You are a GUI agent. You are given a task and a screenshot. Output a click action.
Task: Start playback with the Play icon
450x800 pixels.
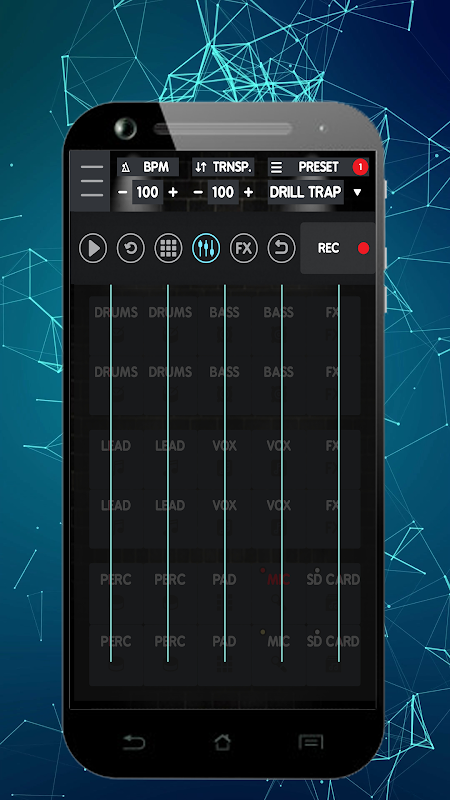pos(93,248)
